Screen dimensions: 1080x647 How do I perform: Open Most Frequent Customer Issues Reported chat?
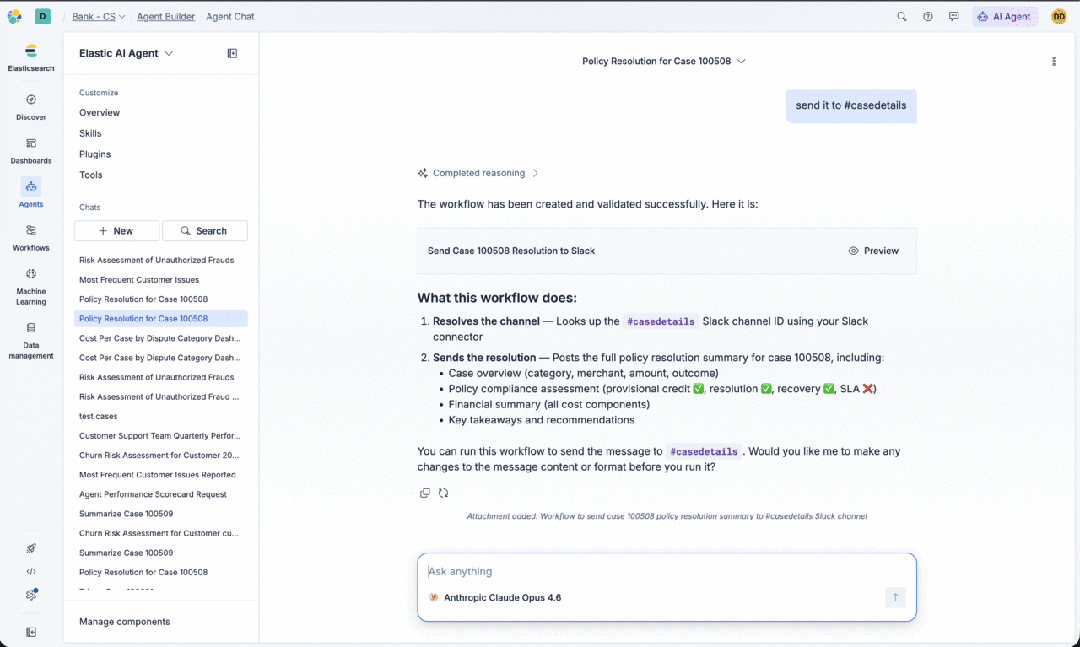click(157, 475)
